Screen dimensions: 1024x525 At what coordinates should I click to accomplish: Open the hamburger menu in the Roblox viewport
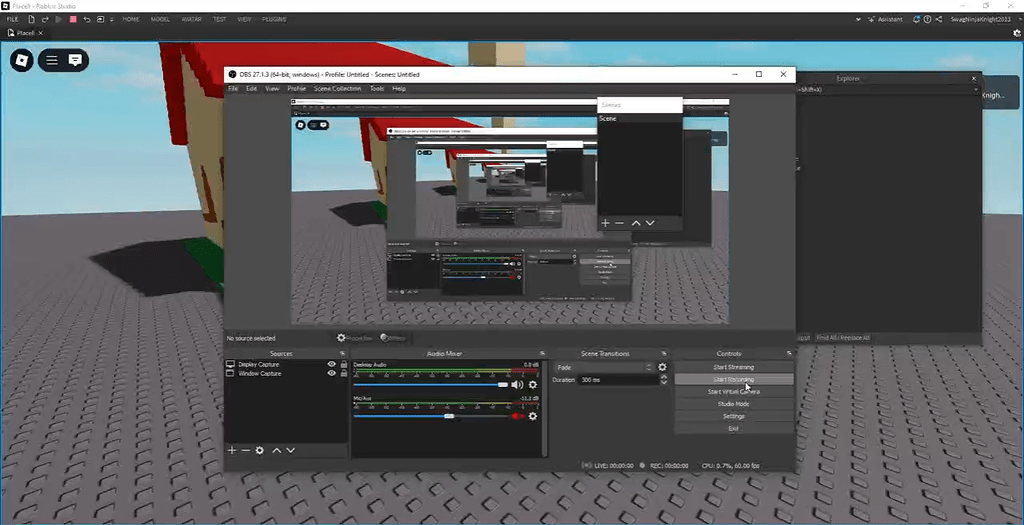(x=52, y=60)
